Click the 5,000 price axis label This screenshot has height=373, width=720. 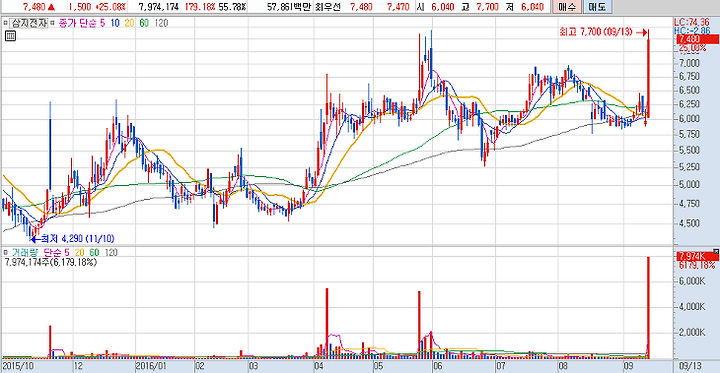(688, 184)
